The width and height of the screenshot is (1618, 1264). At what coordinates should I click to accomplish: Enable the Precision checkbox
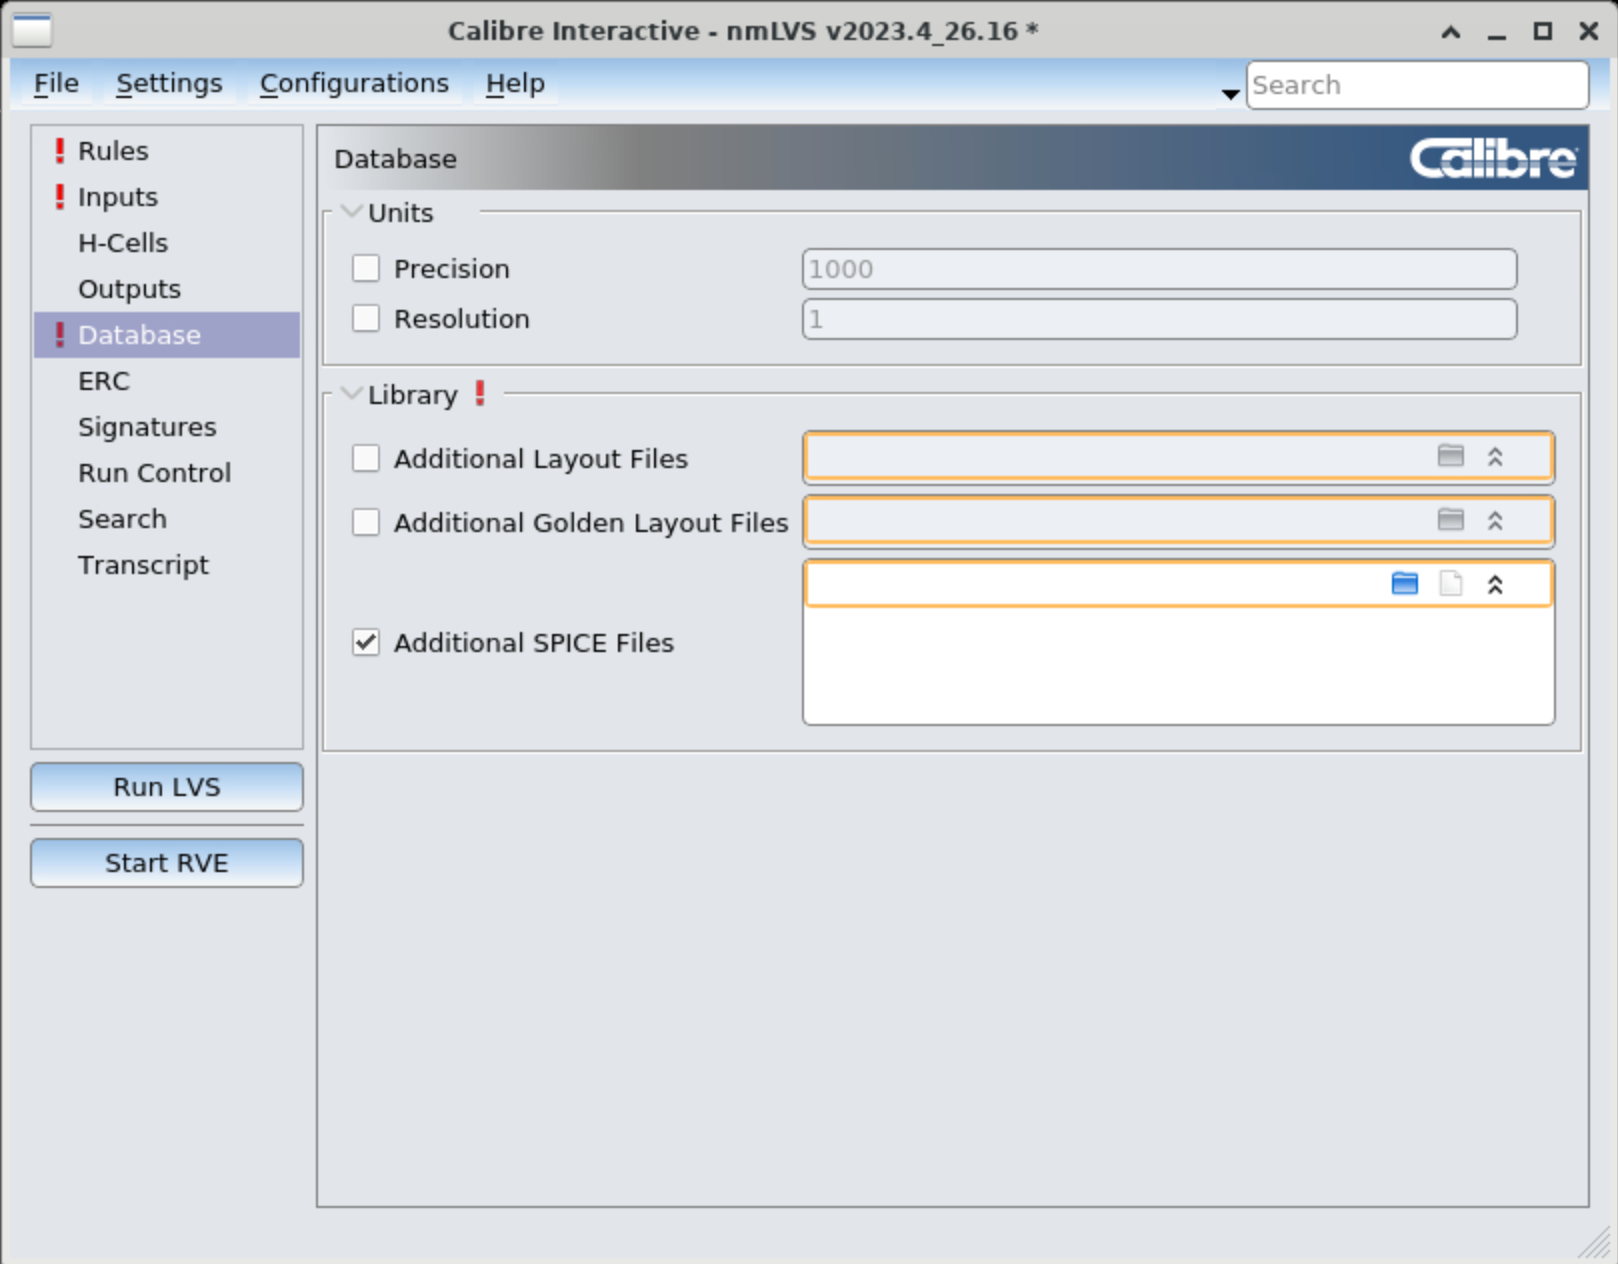pos(366,268)
